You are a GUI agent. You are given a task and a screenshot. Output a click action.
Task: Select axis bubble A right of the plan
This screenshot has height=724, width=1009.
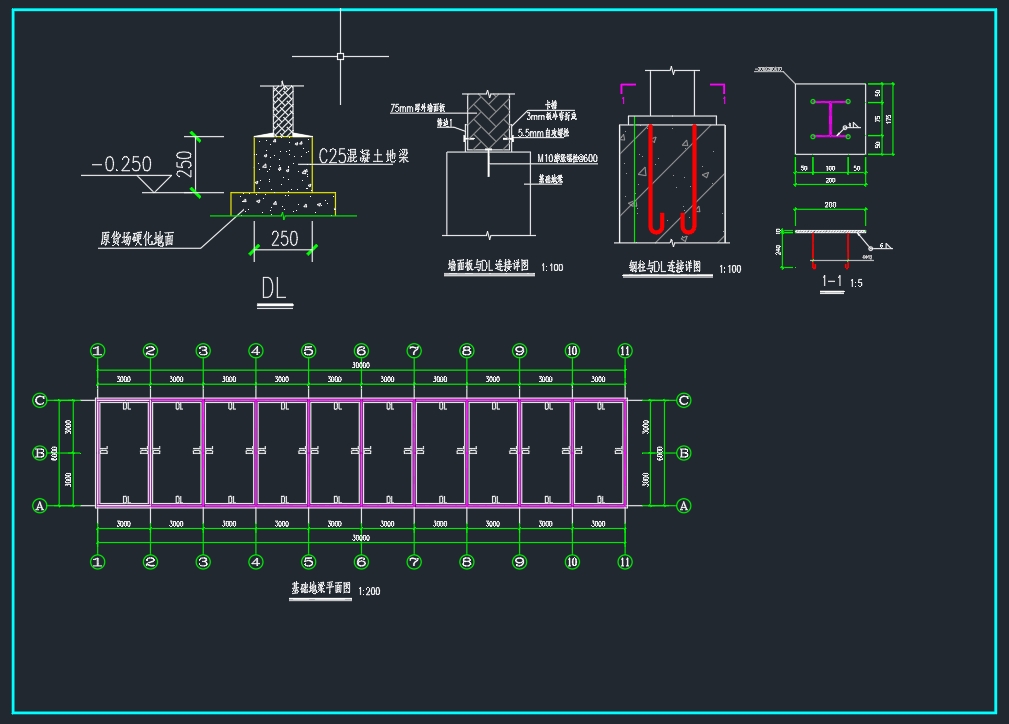coord(684,506)
